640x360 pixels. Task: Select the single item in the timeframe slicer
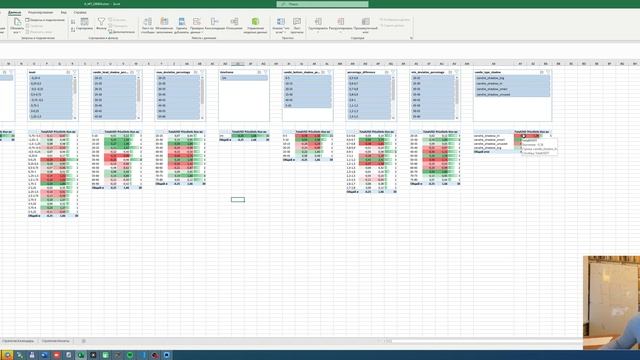tap(244, 78)
